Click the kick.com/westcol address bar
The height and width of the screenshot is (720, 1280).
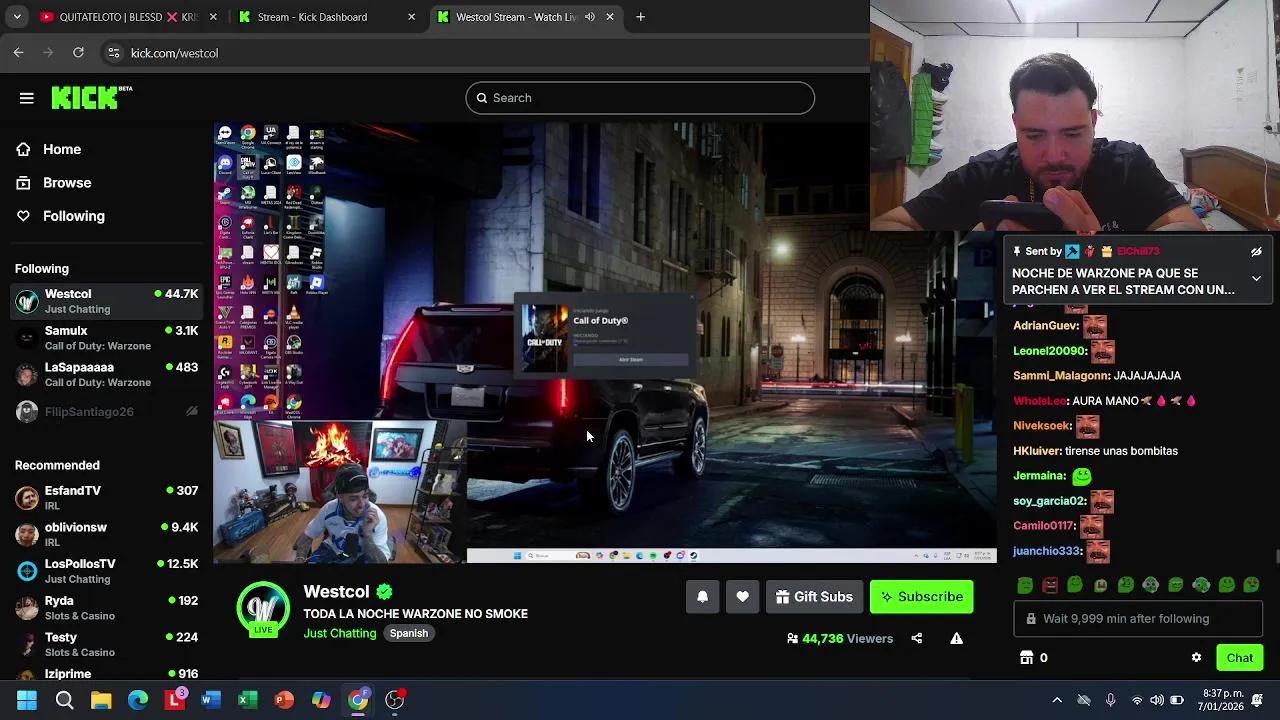point(175,53)
